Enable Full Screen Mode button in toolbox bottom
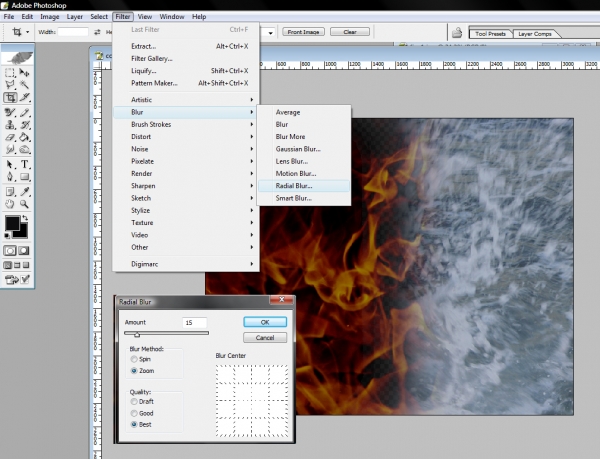 click(x=26, y=265)
